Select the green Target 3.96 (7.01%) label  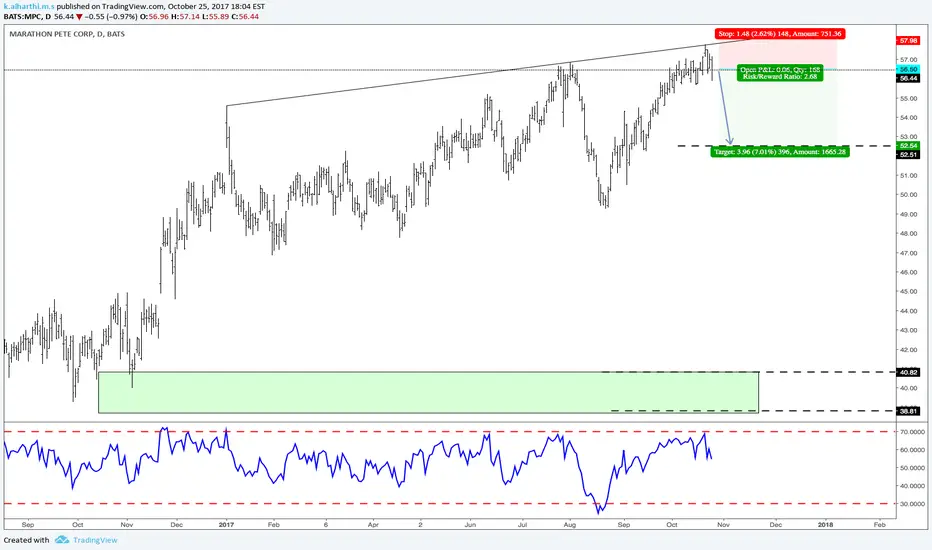pos(780,152)
